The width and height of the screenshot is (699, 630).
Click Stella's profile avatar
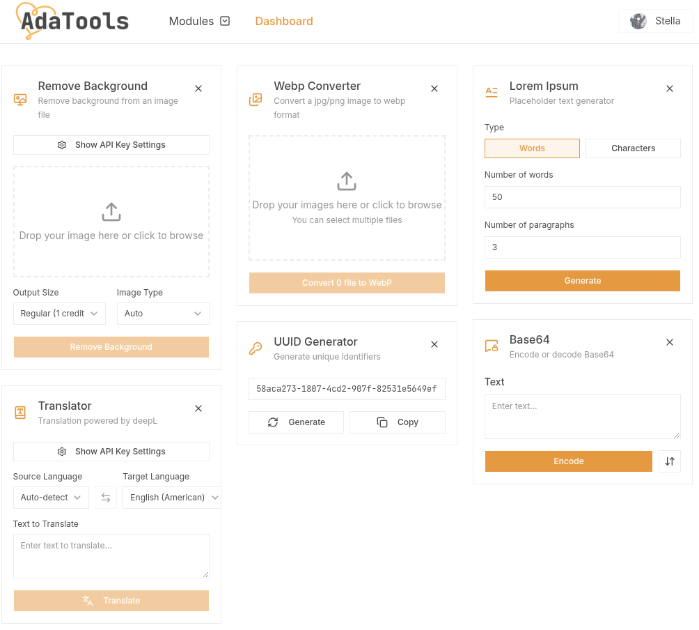pos(638,21)
